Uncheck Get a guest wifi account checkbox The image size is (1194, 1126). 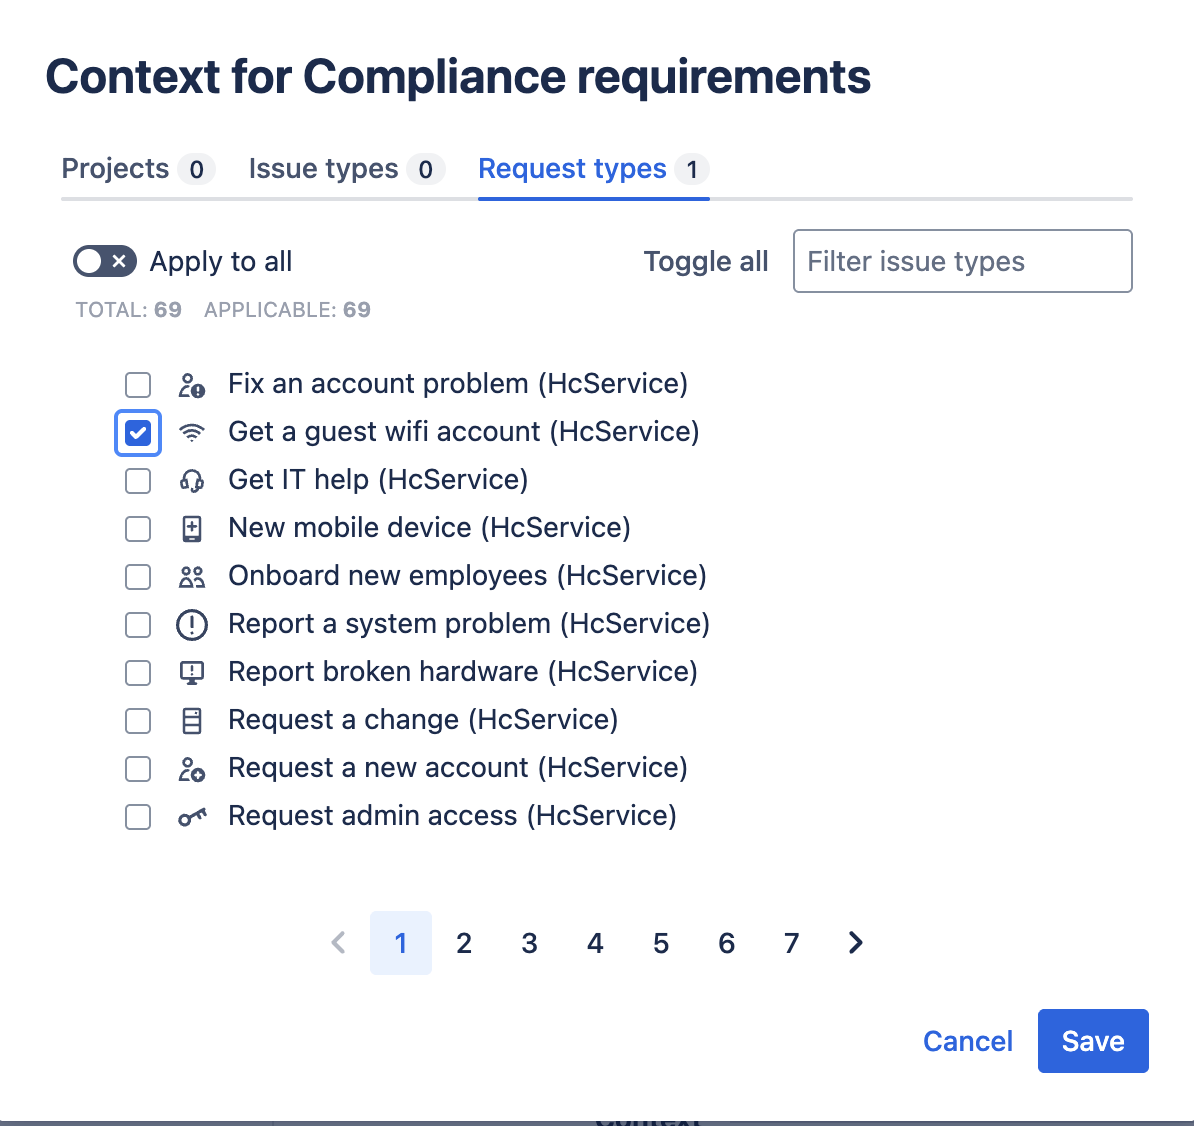pyautogui.click(x=138, y=433)
